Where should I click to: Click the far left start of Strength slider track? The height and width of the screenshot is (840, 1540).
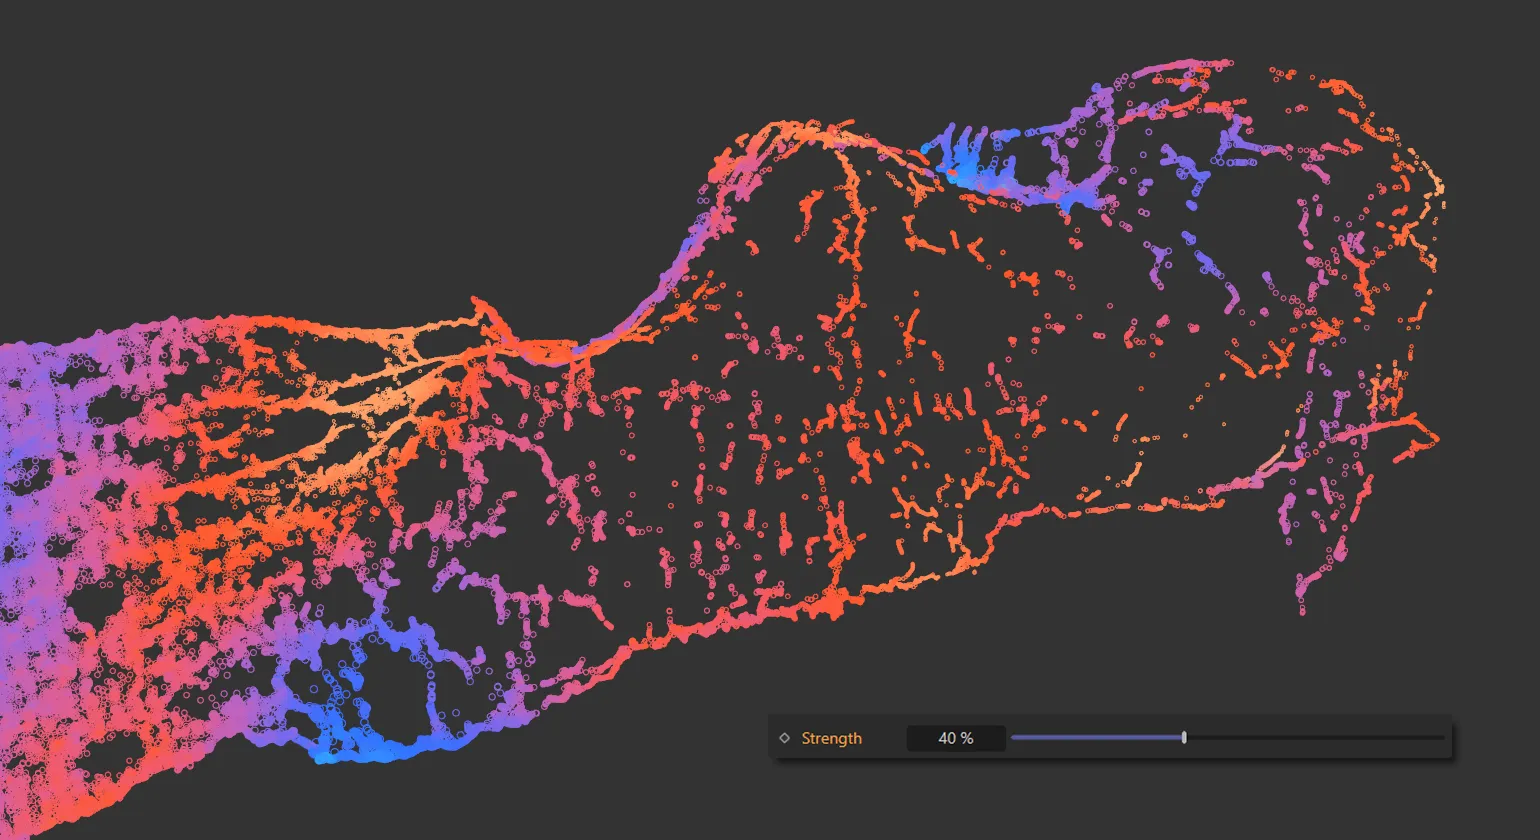click(1014, 738)
